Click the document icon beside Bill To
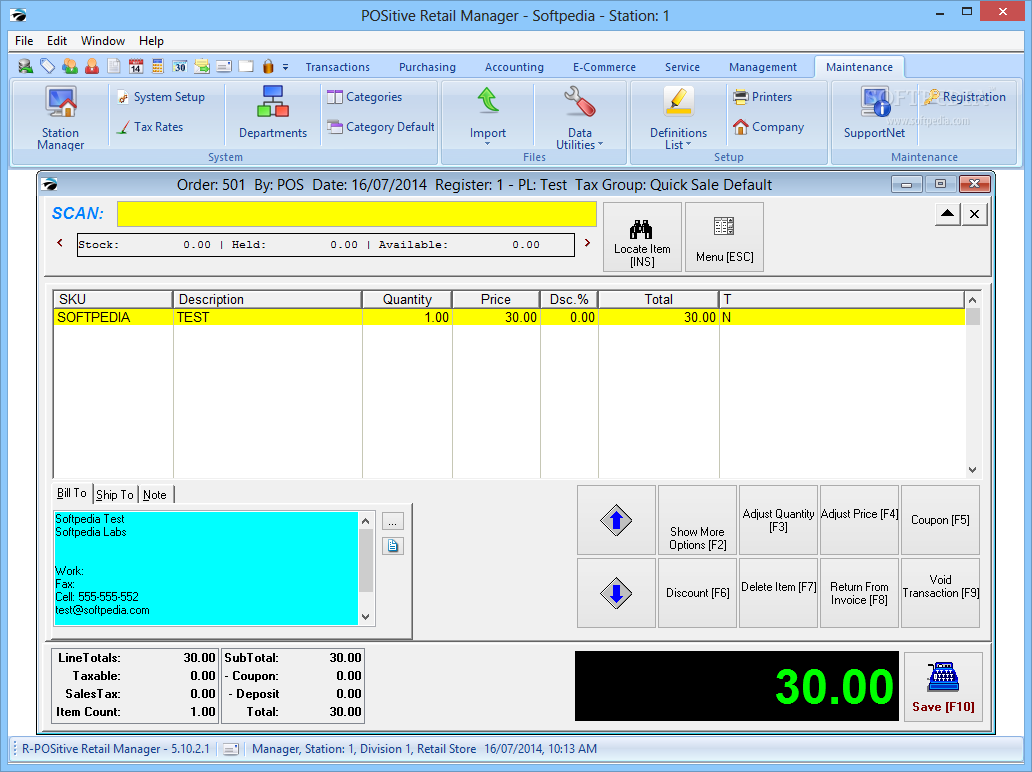The height and width of the screenshot is (772, 1032). 392,546
